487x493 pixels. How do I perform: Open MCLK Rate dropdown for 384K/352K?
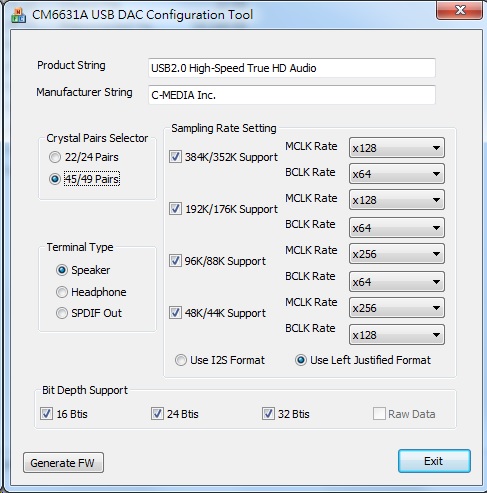pos(397,148)
